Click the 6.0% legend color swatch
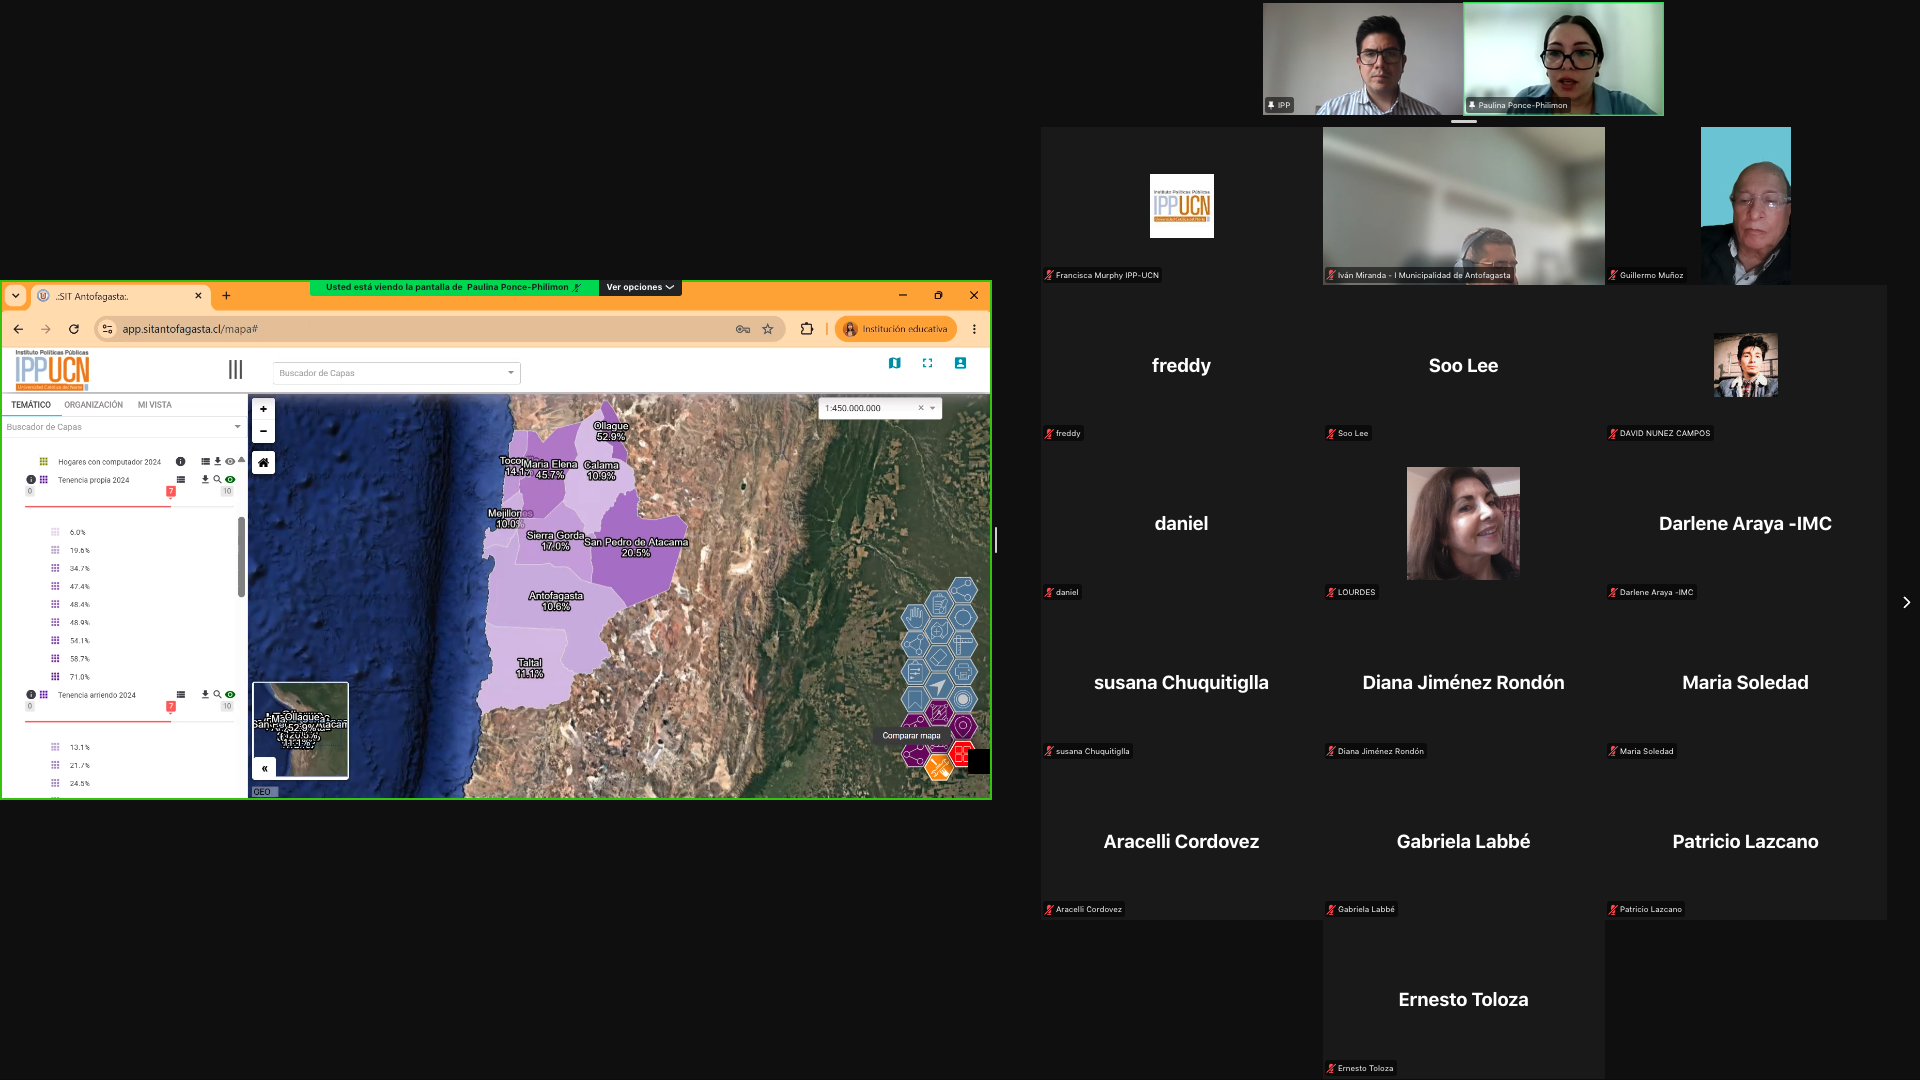Viewport: 1920px width, 1080px height. (x=55, y=532)
